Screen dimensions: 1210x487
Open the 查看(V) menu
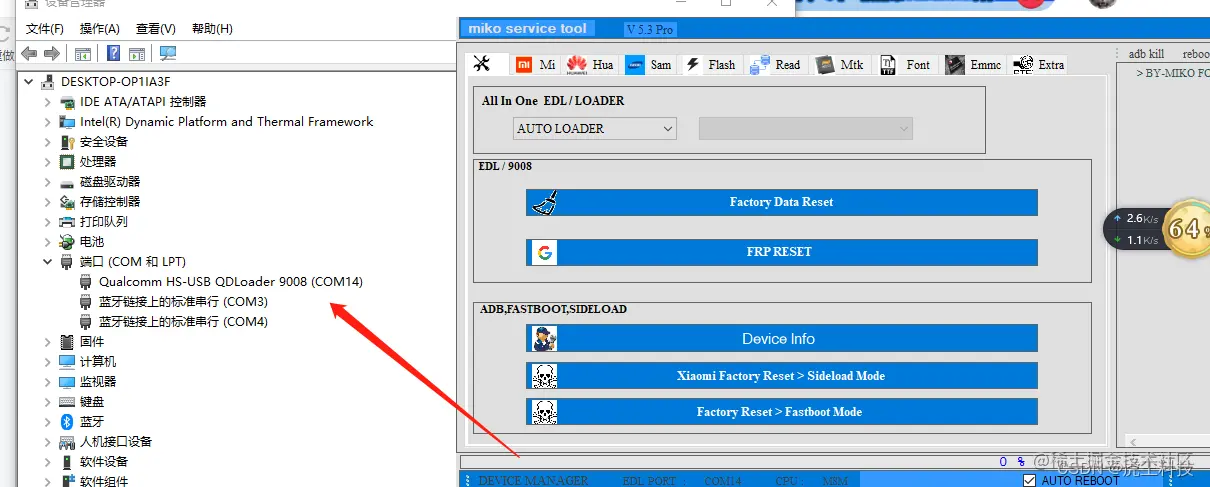point(156,29)
